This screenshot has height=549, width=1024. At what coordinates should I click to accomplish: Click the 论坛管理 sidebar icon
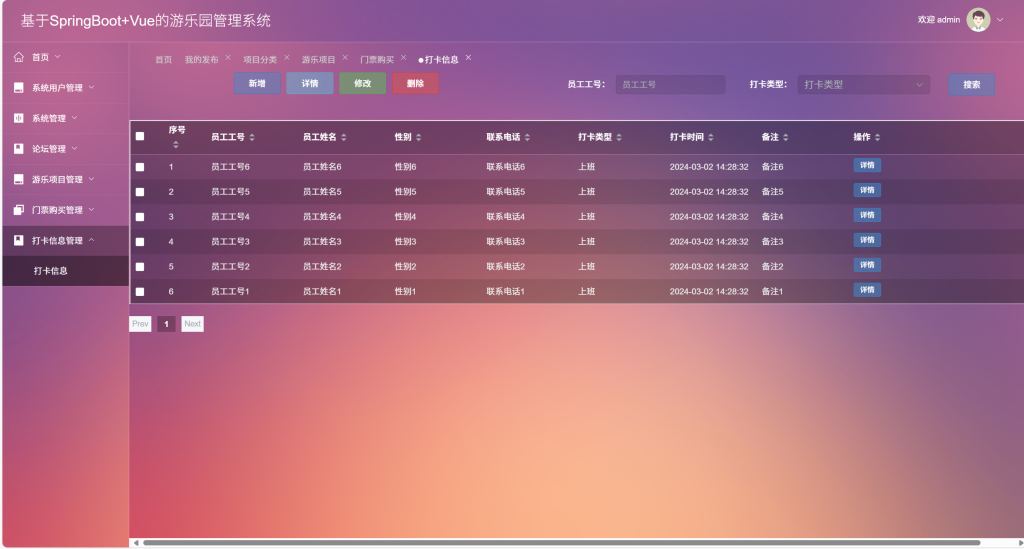(x=18, y=149)
